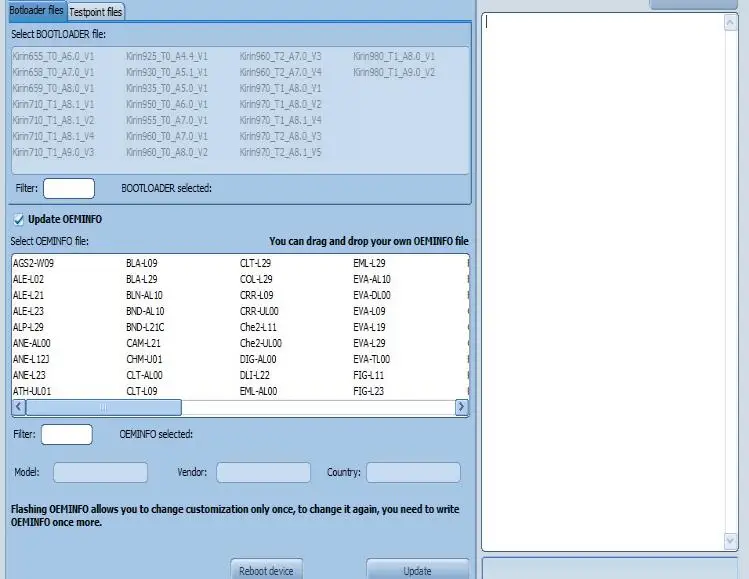Select CLT-L29 in the OEMINFO list
This screenshot has height=579, width=749.
pyautogui.click(x=256, y=263)
